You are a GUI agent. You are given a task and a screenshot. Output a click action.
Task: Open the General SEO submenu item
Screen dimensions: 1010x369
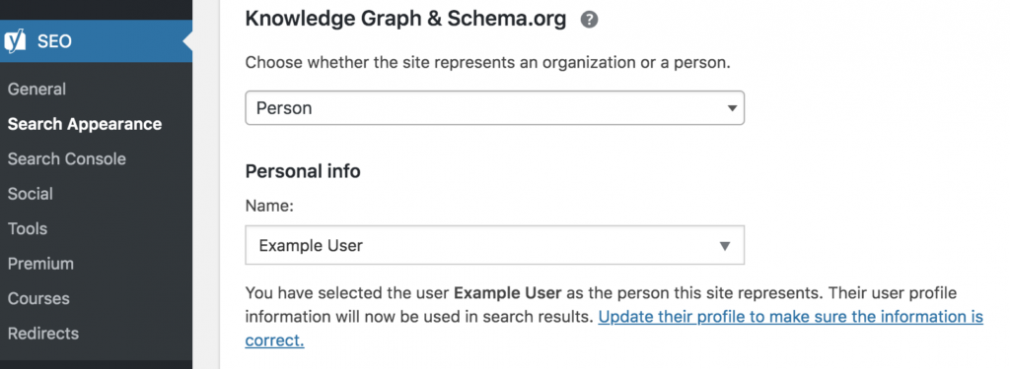tap(37, 89)
